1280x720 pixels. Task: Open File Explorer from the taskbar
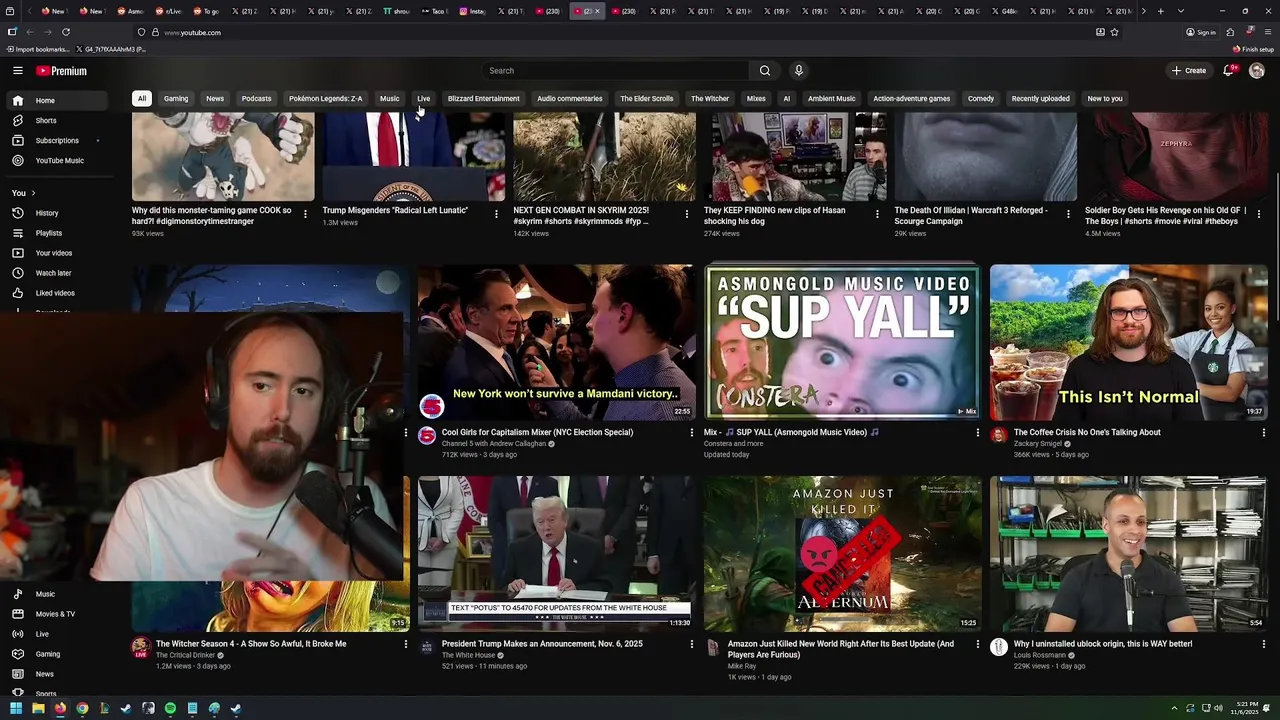point(38,709)
